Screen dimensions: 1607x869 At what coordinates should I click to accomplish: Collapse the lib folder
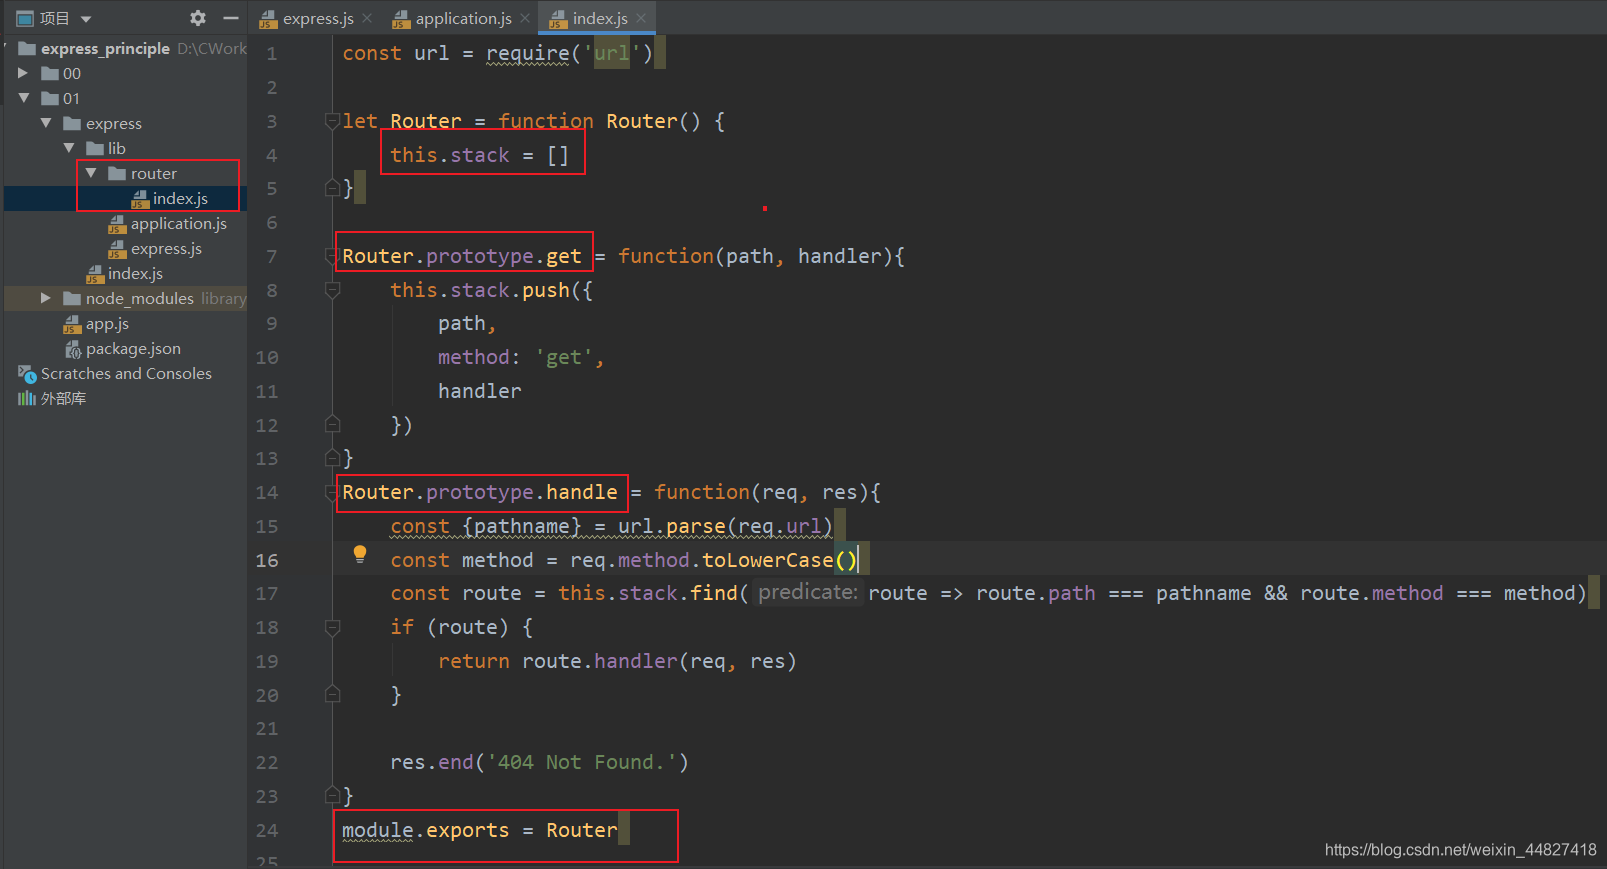click(69, 148)
